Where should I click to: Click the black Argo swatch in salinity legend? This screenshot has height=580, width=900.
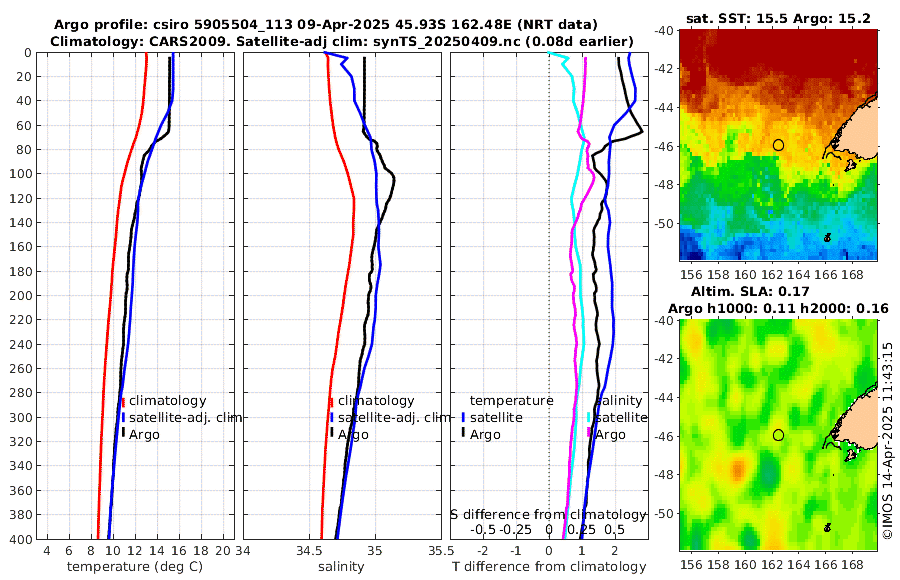pyautogui.click(x=331, y=433)
